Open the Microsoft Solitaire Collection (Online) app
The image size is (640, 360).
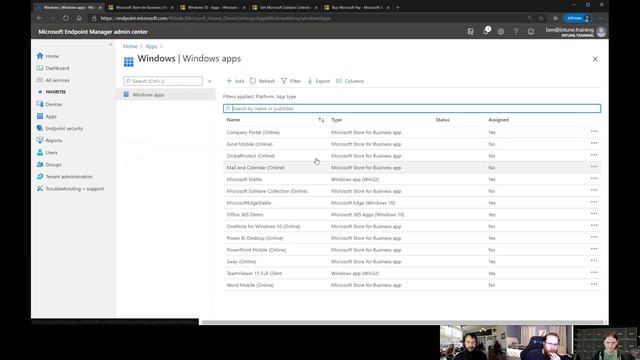point(267,191)
